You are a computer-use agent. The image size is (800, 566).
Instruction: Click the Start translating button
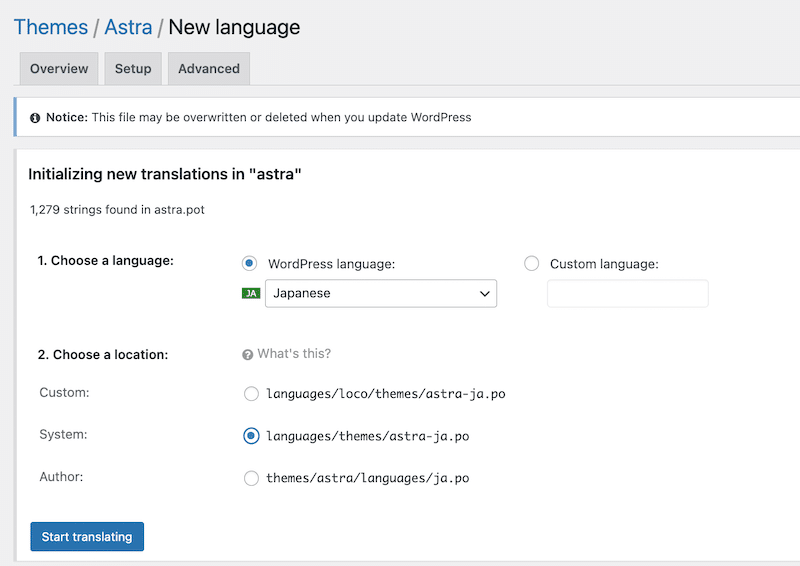(x=87, y=536)
